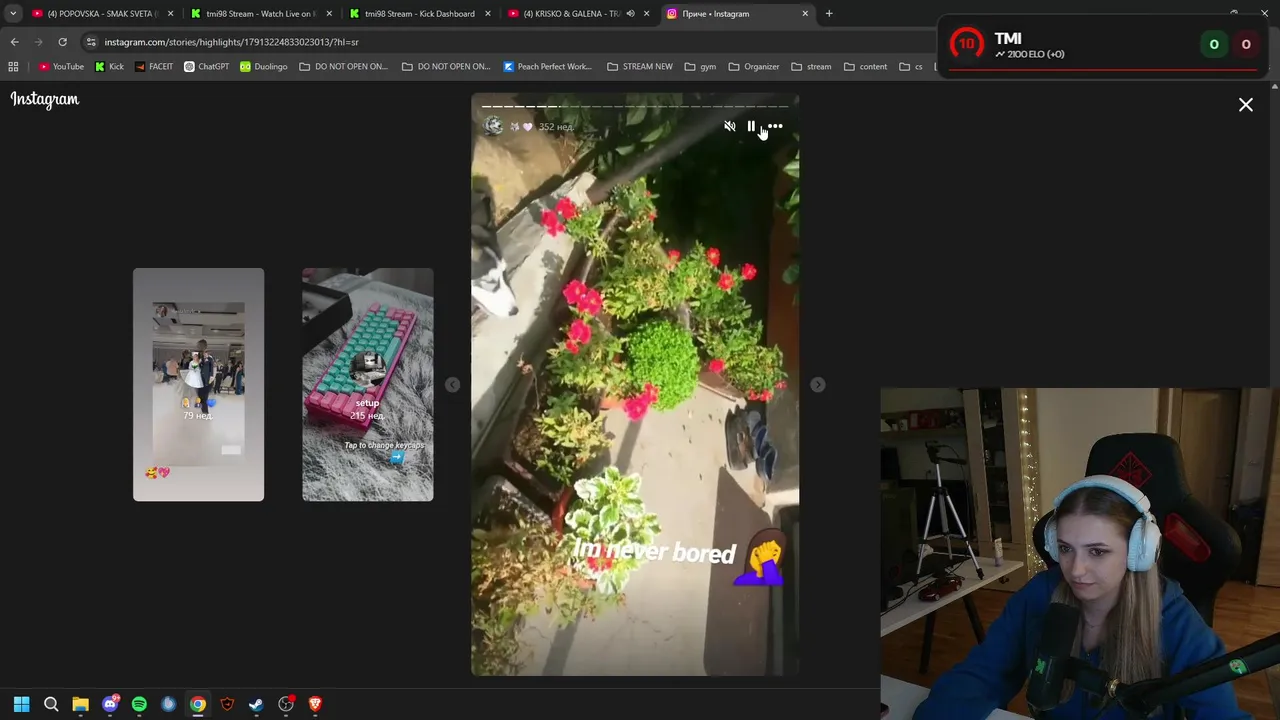This screenshot has width=1280, height=720.
Task: Open OBS Studio from the taskbar
Action: [286, 704]
